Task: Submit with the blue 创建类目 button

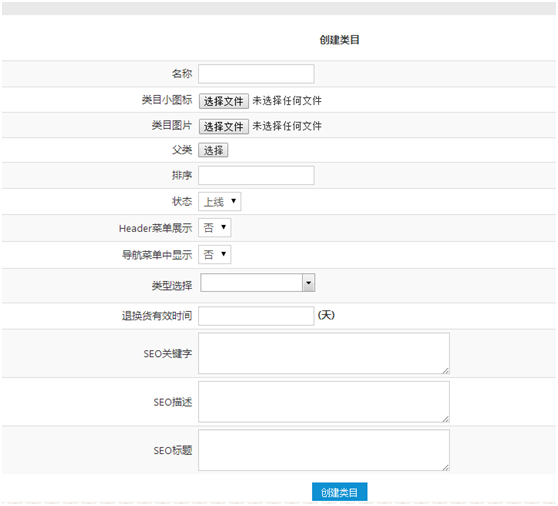Action: (x=339, y=492)
